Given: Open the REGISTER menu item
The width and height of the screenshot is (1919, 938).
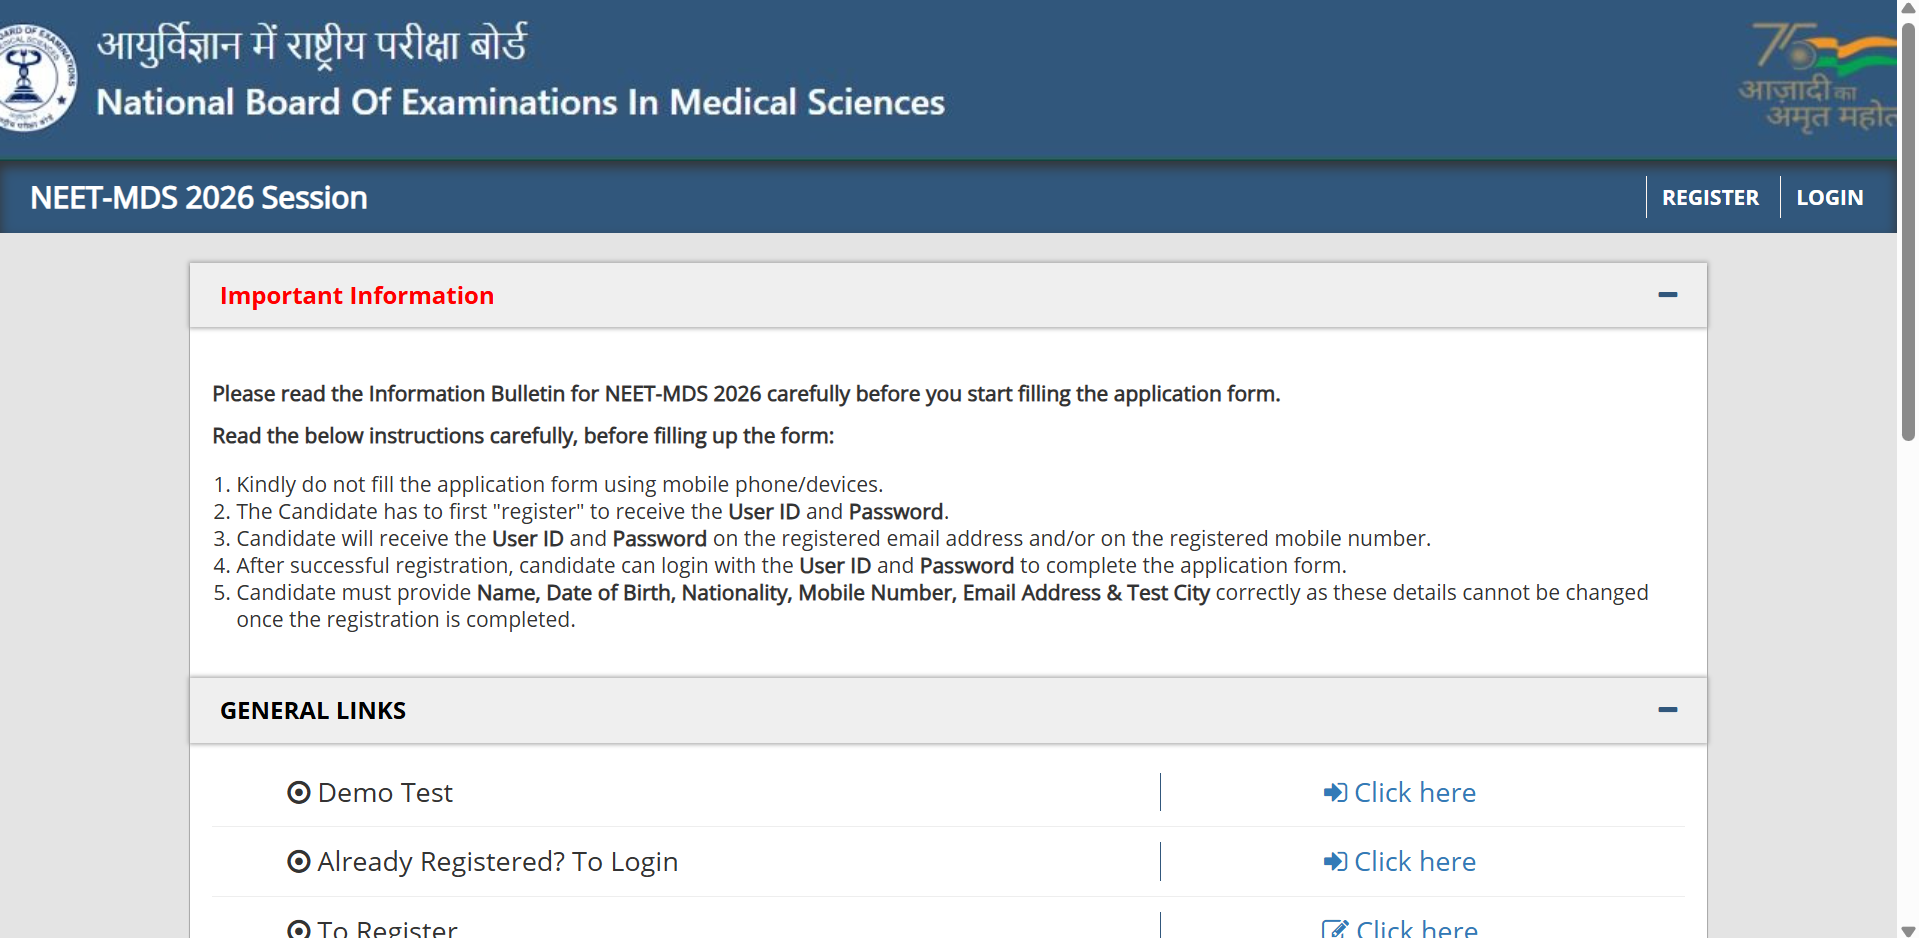Looking at the screenshot, I should 1710,198.
